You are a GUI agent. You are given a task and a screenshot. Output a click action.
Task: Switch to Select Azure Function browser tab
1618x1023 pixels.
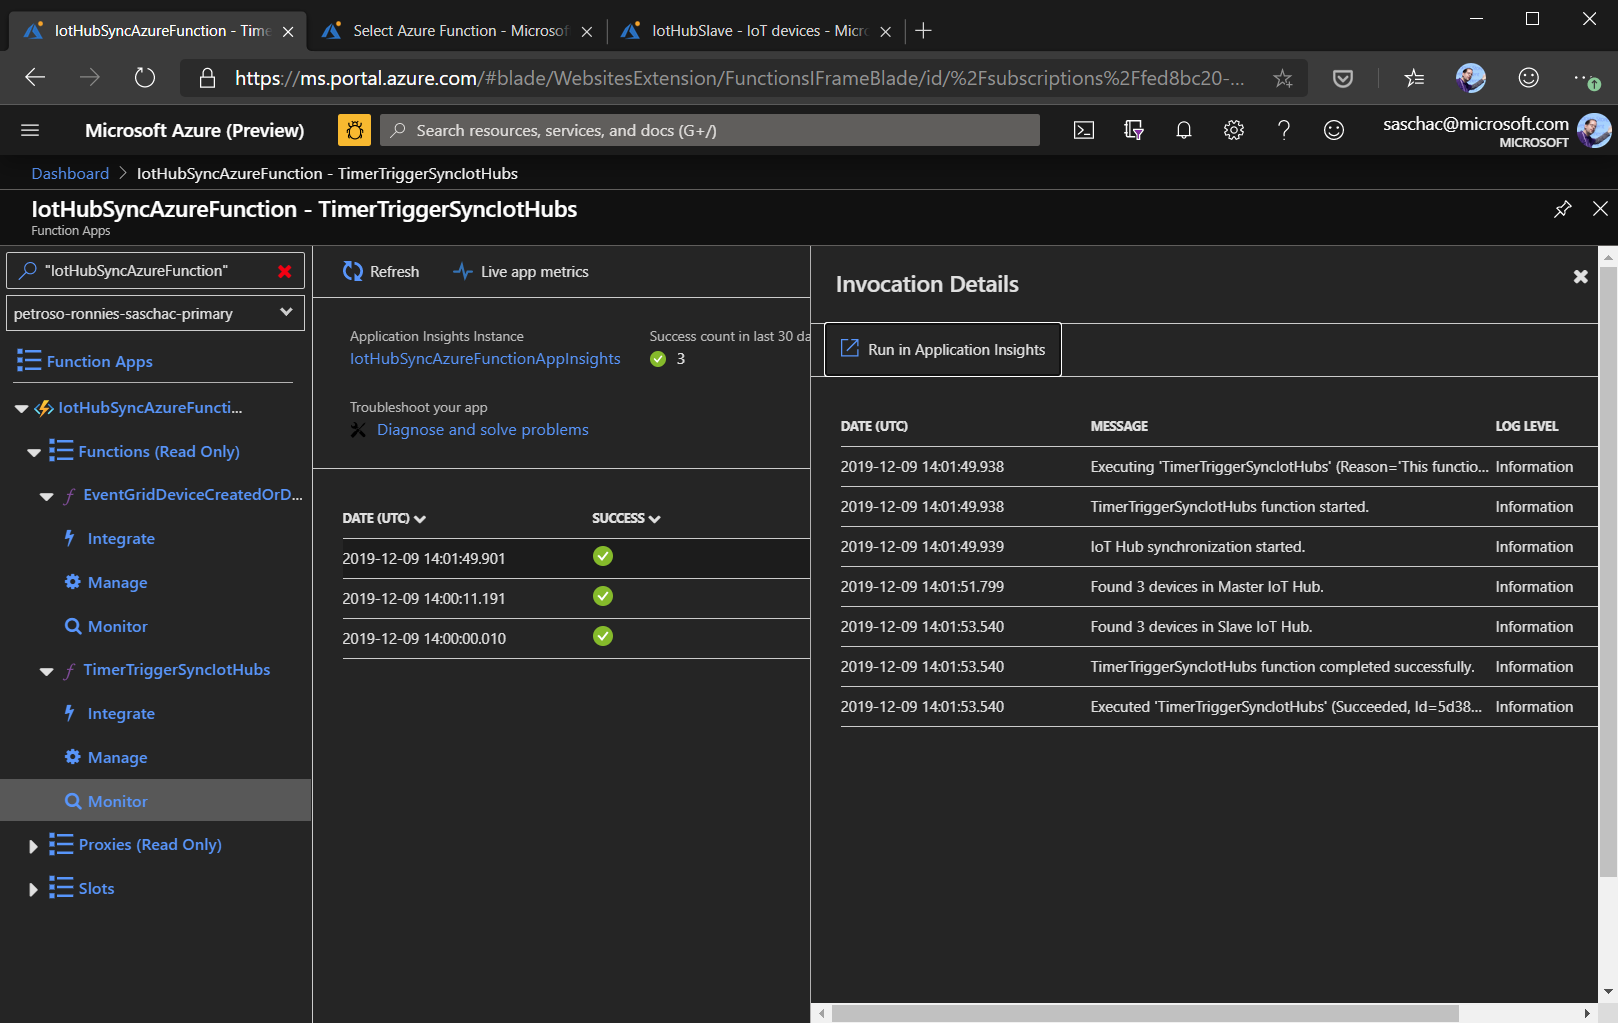point(458,31)
